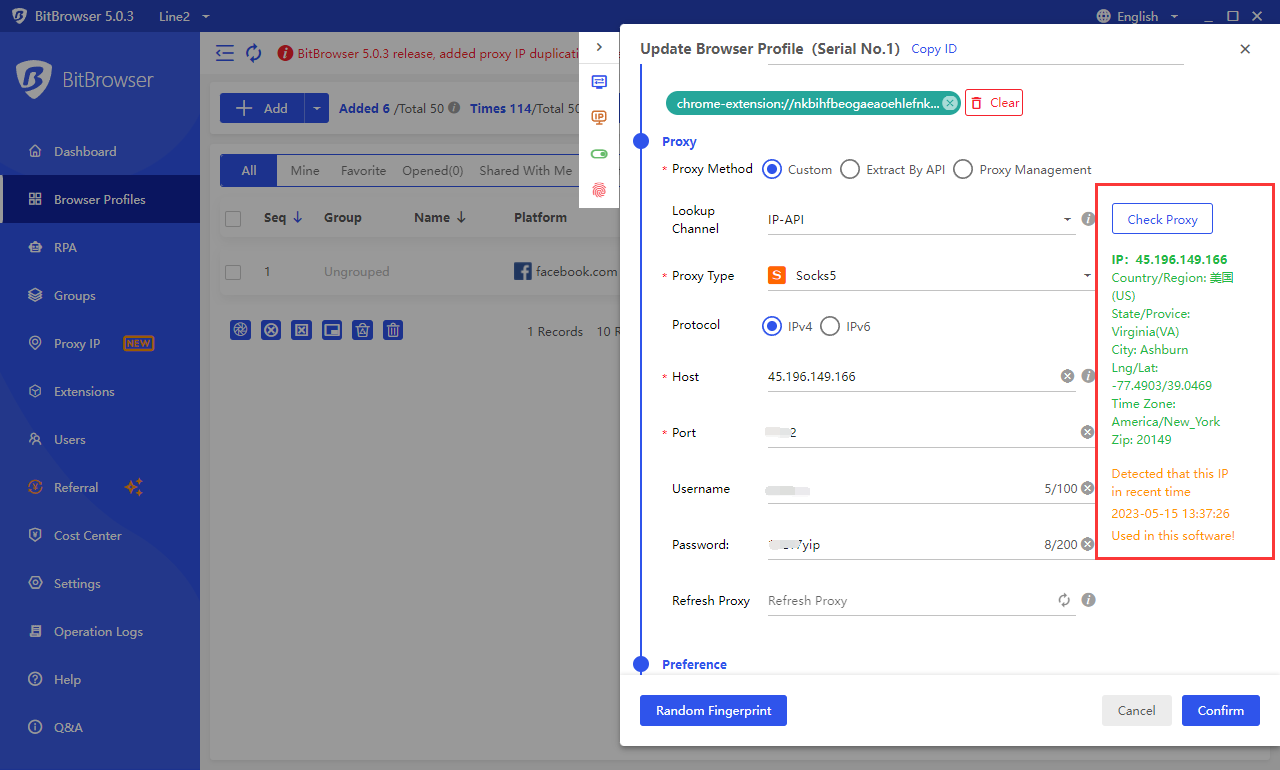Click the red fingerprint icon
Image resolution: width=1280 pixels, height=770 pixels.
coord(599,189)
